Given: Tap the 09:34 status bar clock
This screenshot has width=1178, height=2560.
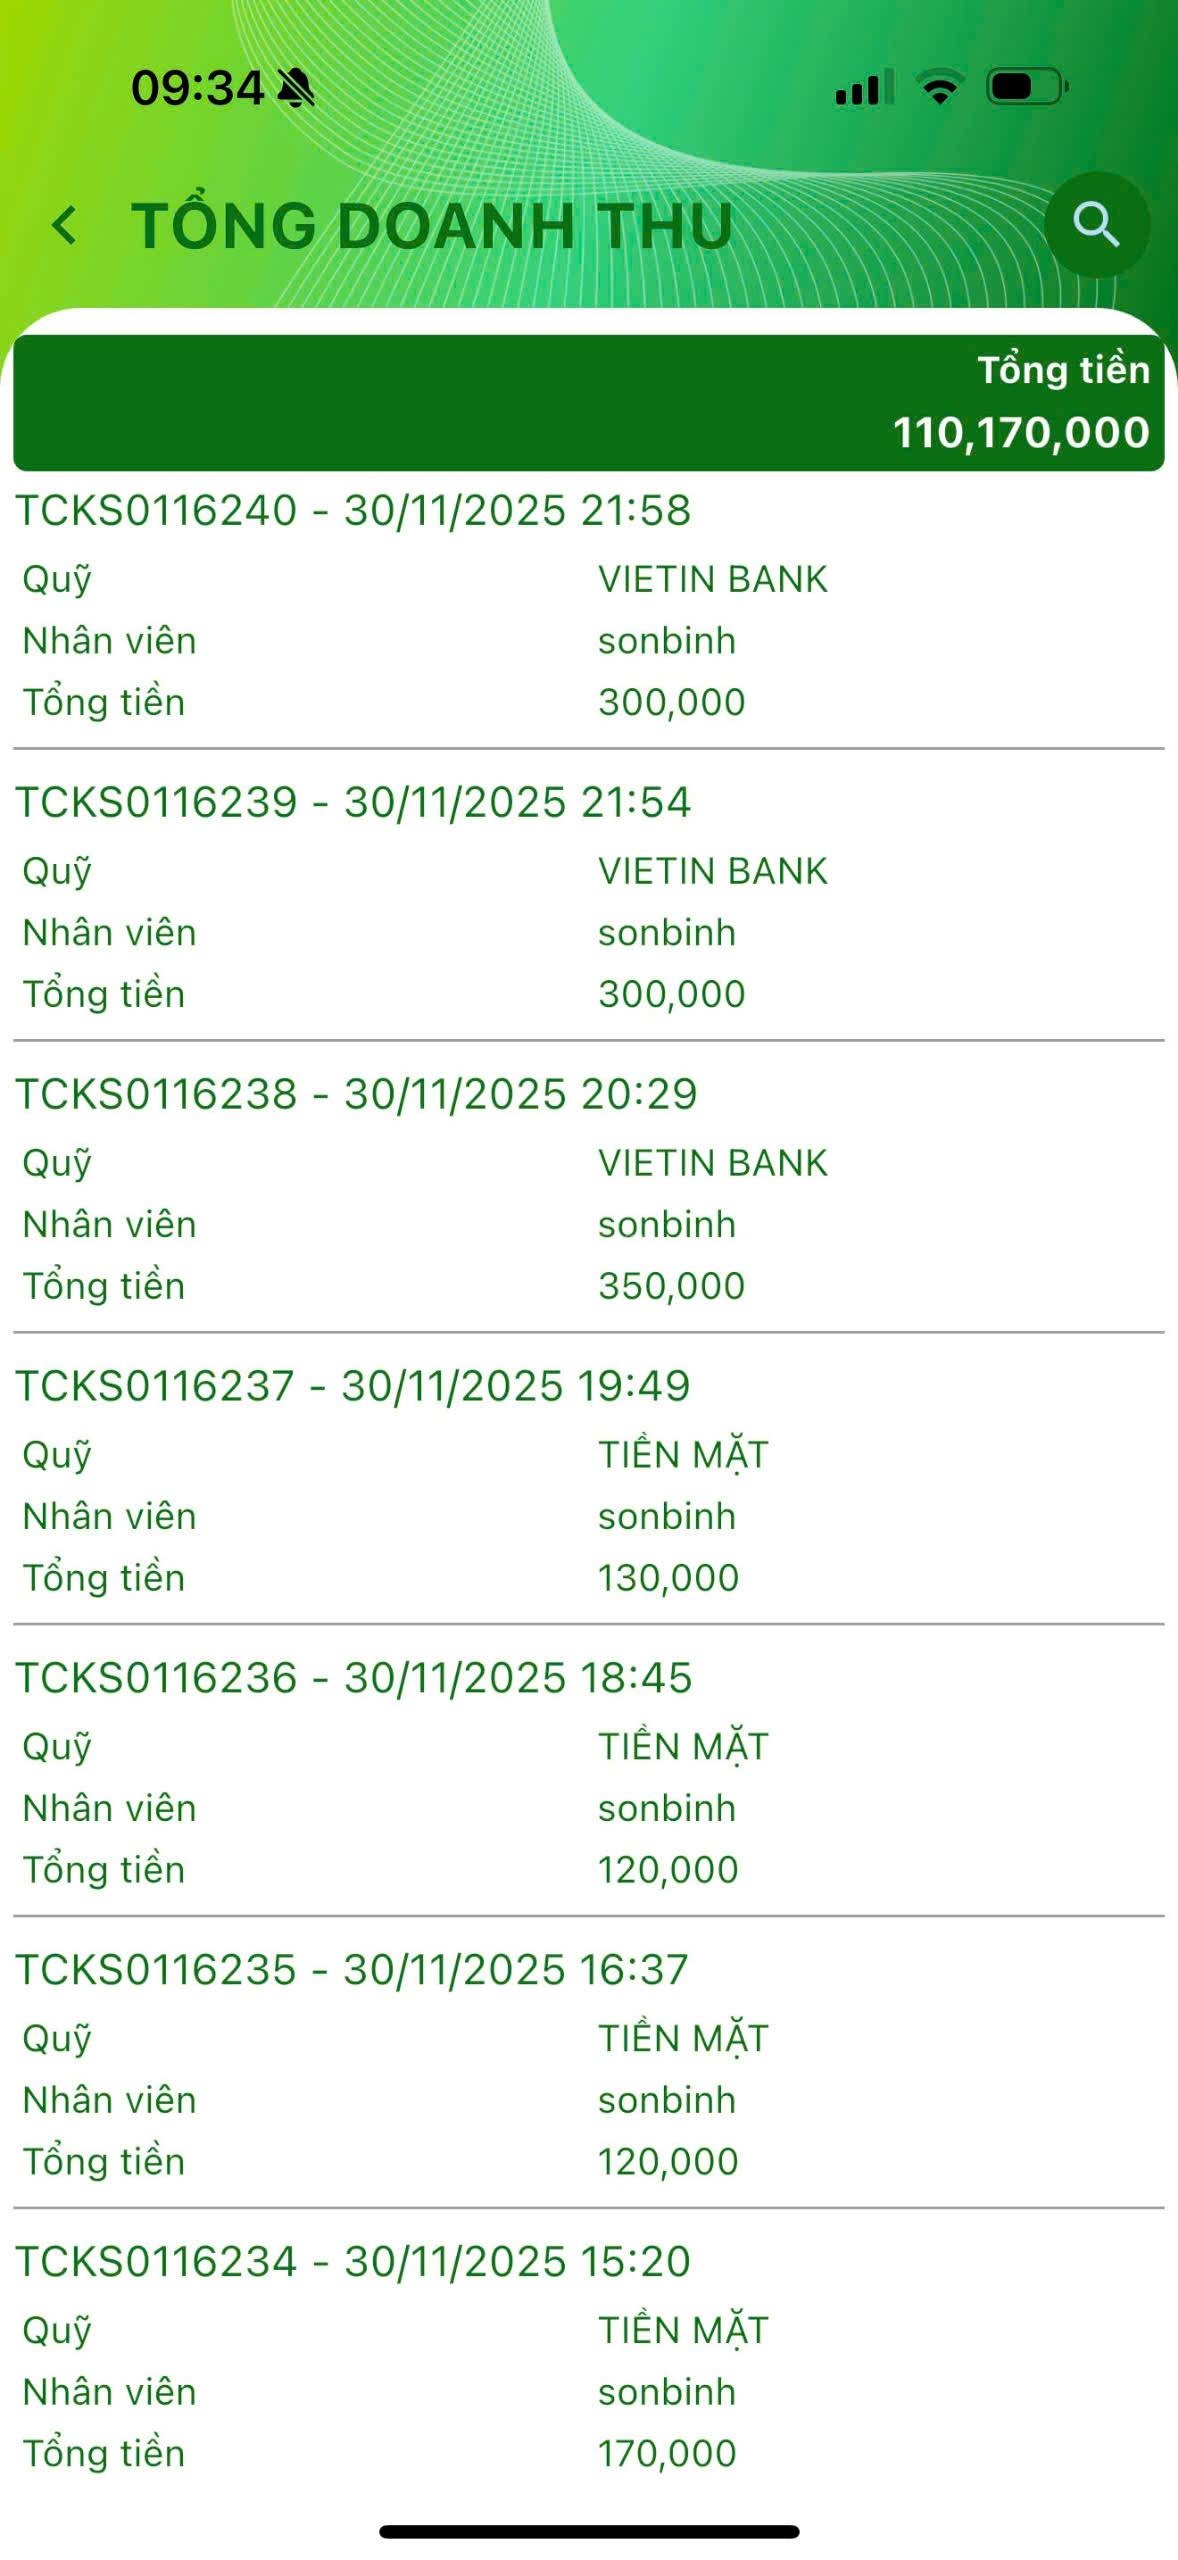Looking at the screenshot, I should pyautogui.click(x=197, y=88).
